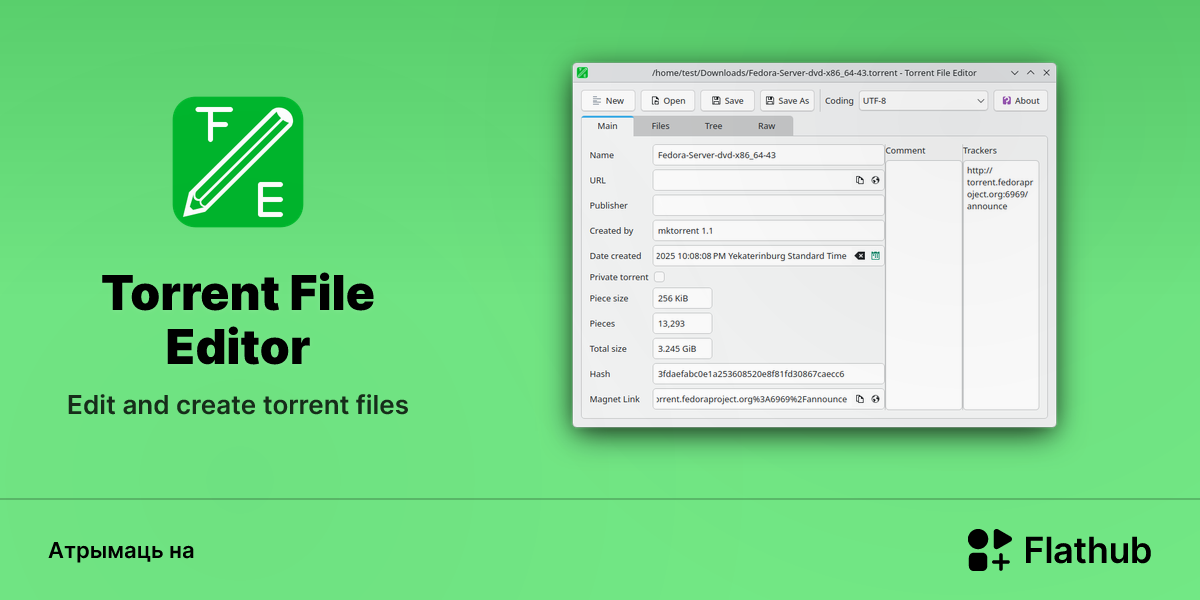Click the 'Edit and create torrent files' tagline
1200x600 pixels.
tap(238, 405)
